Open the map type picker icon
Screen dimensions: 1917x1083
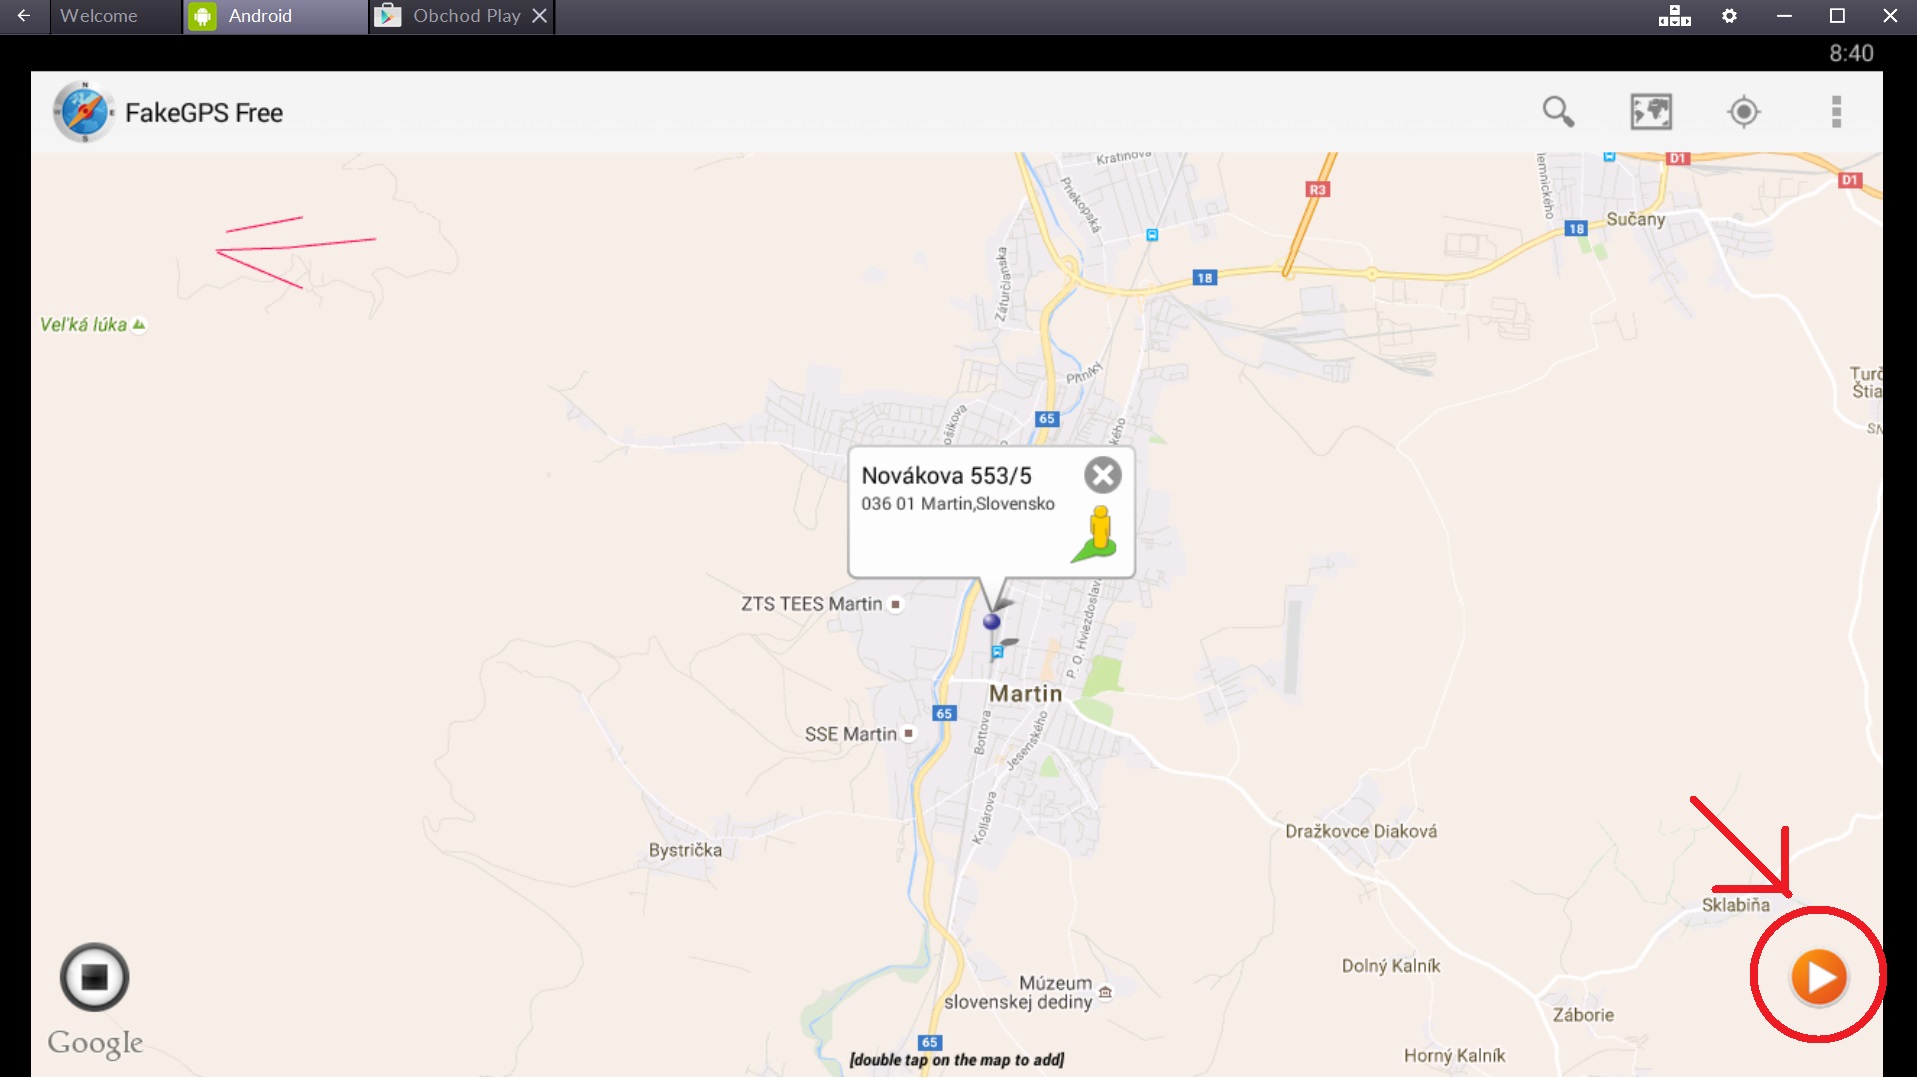tap(1651, 112)
